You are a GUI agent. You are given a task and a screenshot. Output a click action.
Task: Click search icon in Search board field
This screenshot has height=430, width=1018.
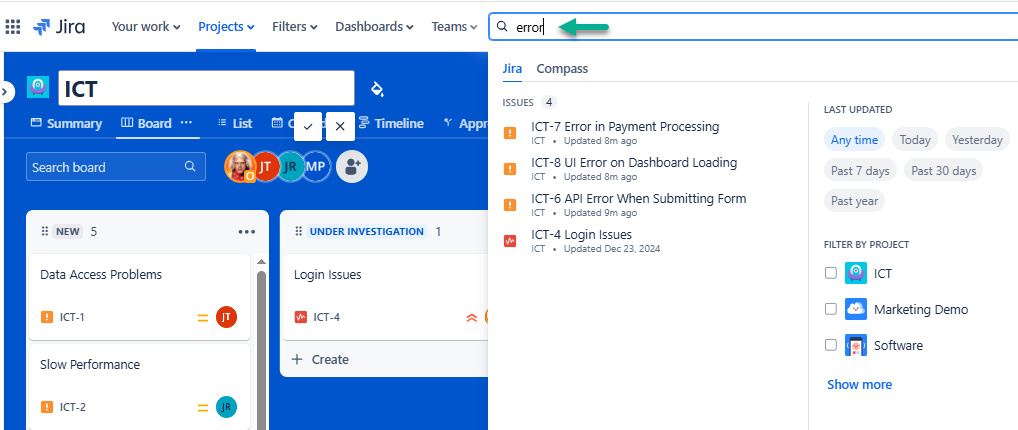(x=190, y=166)
